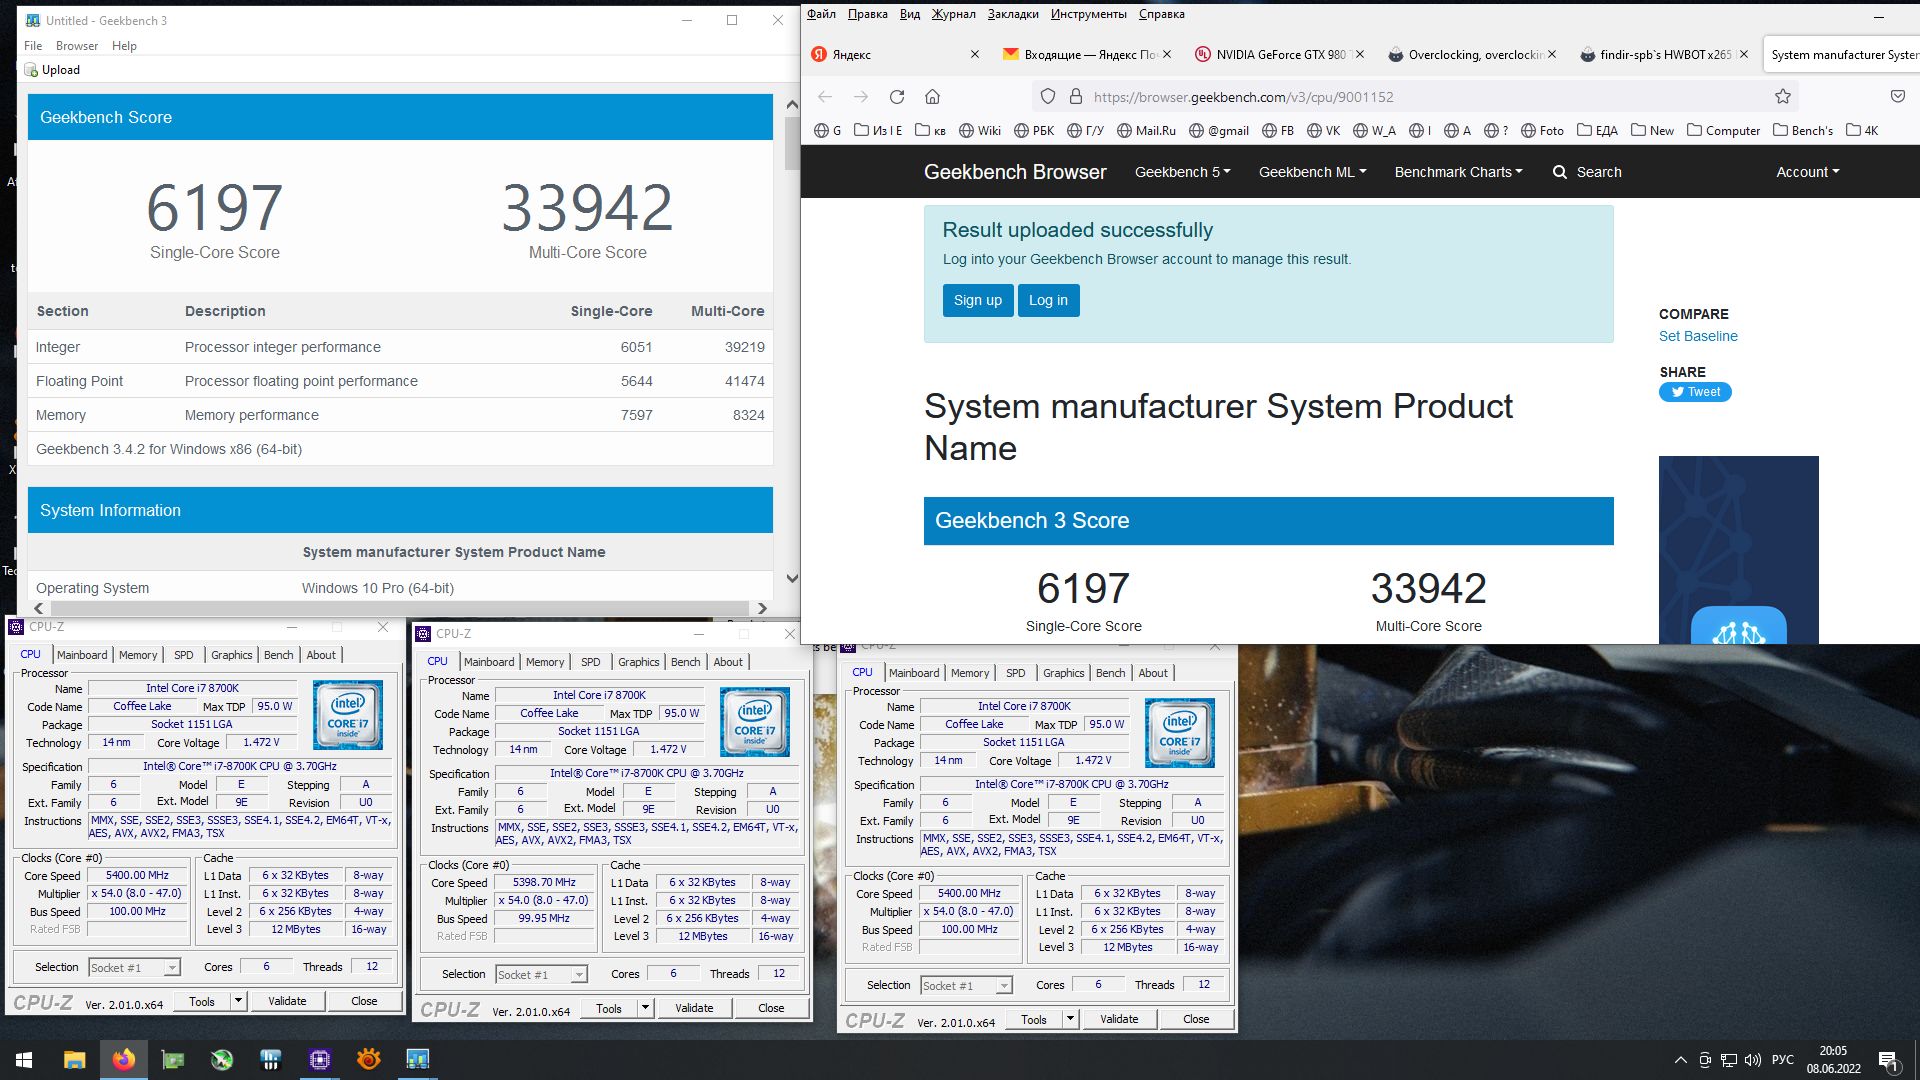Open the Pocket save icon
1920x1080 pixels.
[x=1897, y=97]
